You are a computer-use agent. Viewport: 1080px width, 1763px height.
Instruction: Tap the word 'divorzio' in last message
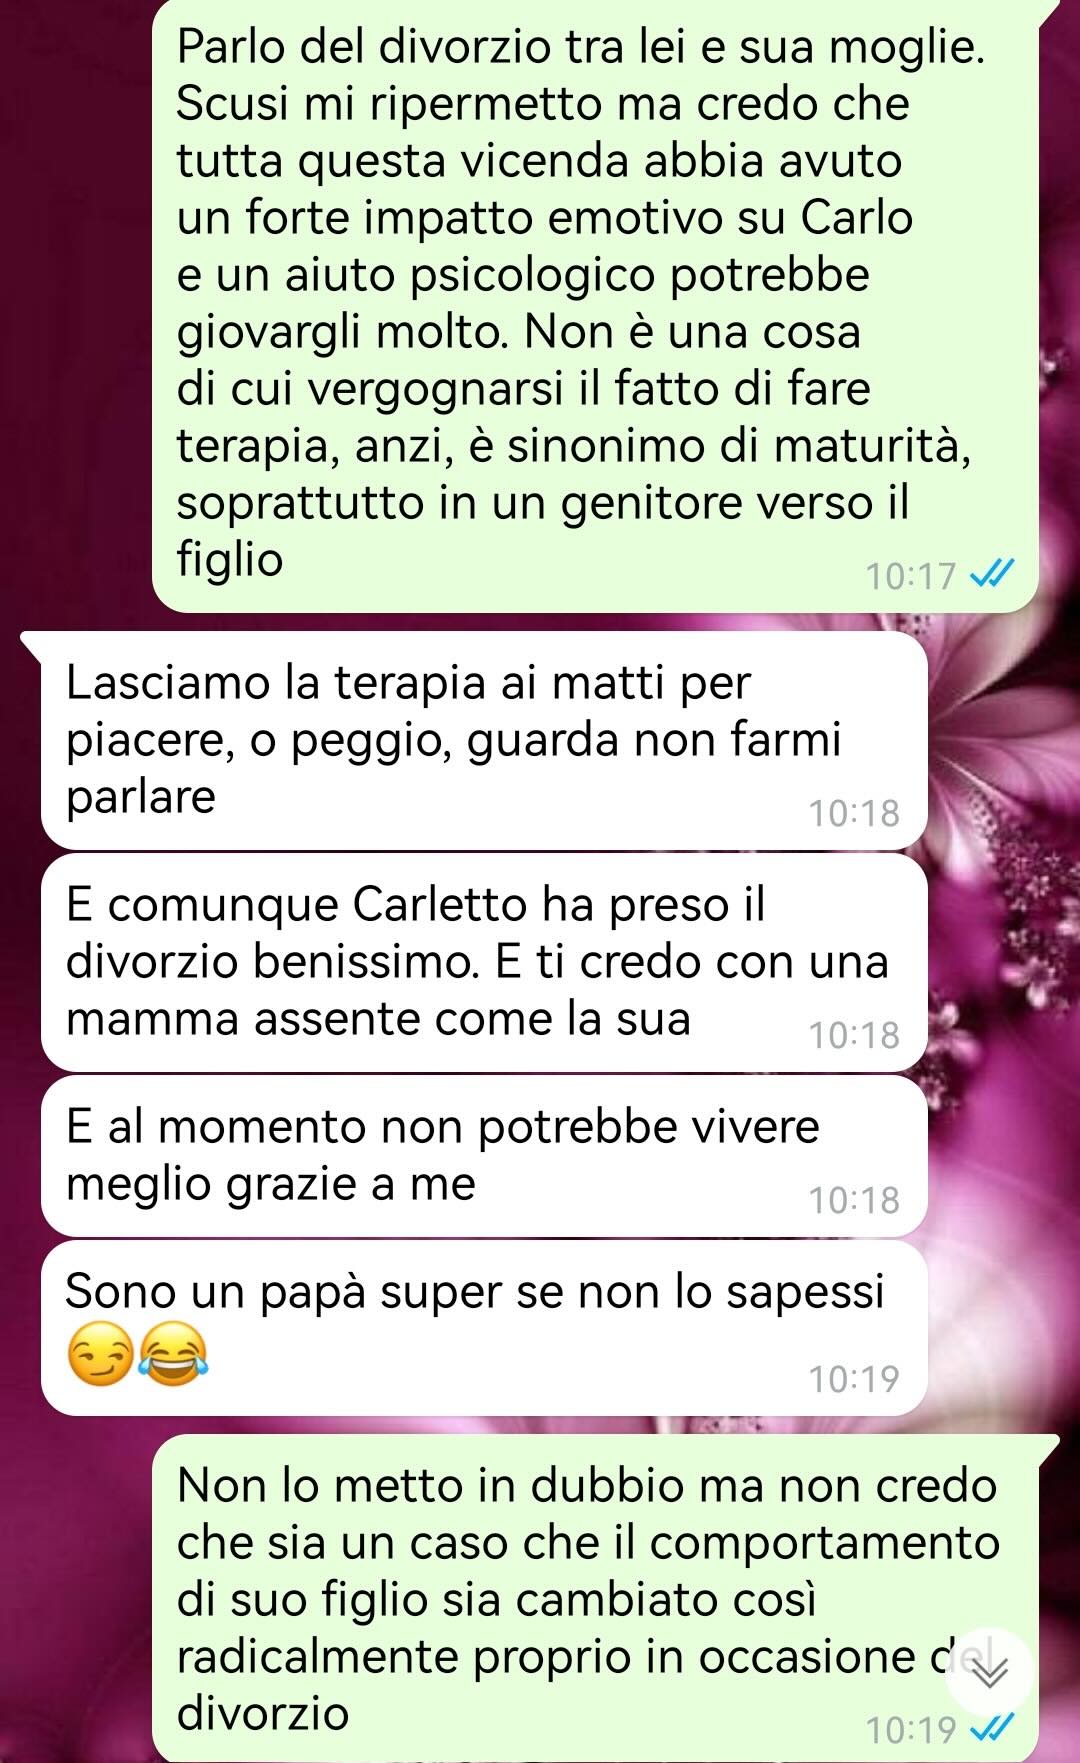tap(263, 1714)
